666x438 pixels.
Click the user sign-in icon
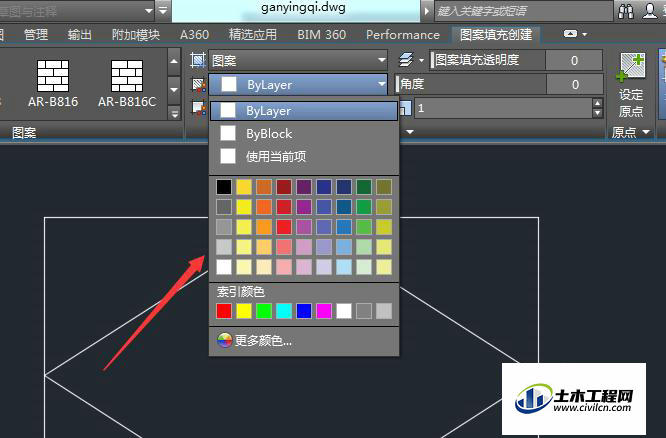click(650, 11)
